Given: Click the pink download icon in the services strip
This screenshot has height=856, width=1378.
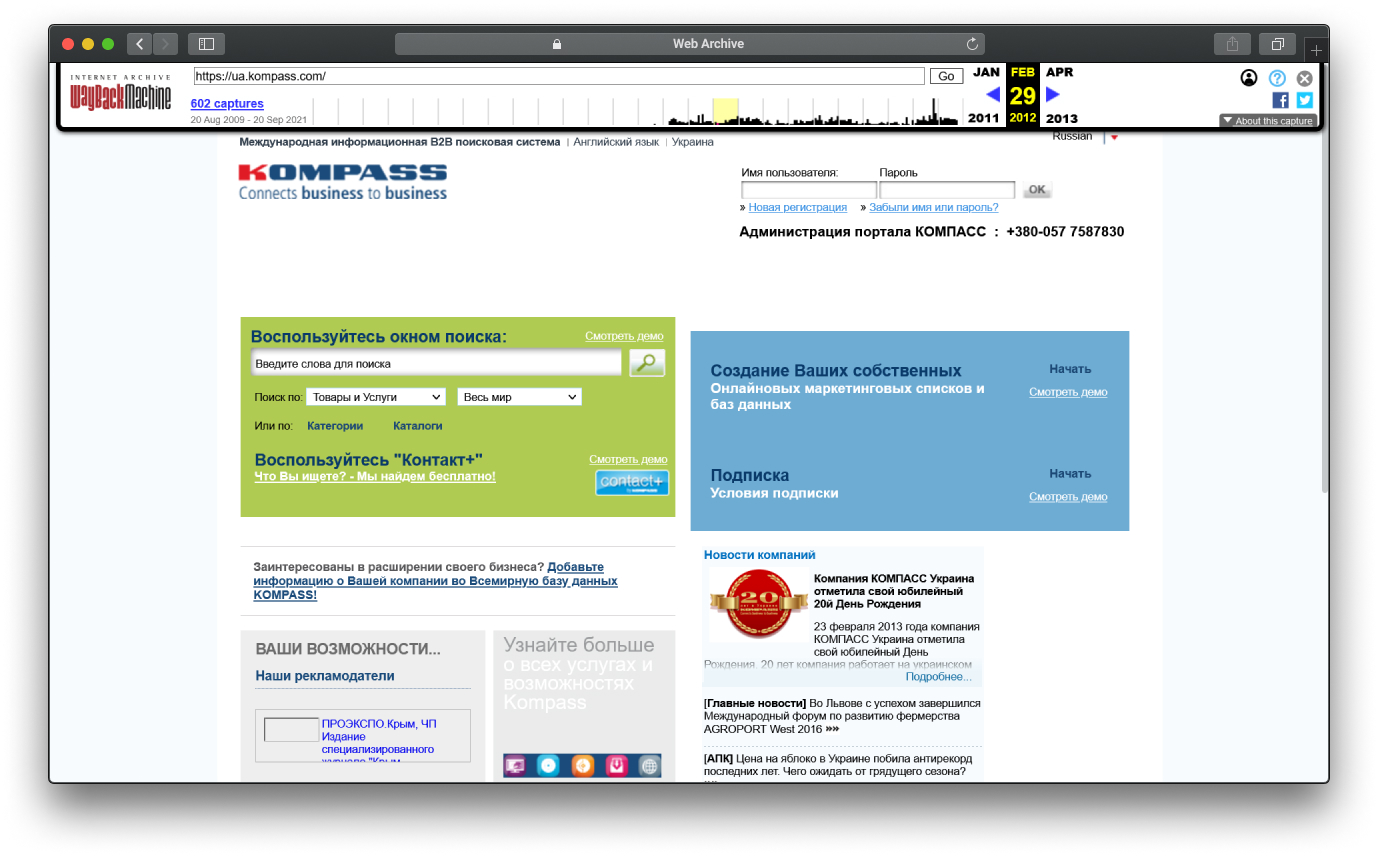Looking at the screenshot, I should pos(618,765).
